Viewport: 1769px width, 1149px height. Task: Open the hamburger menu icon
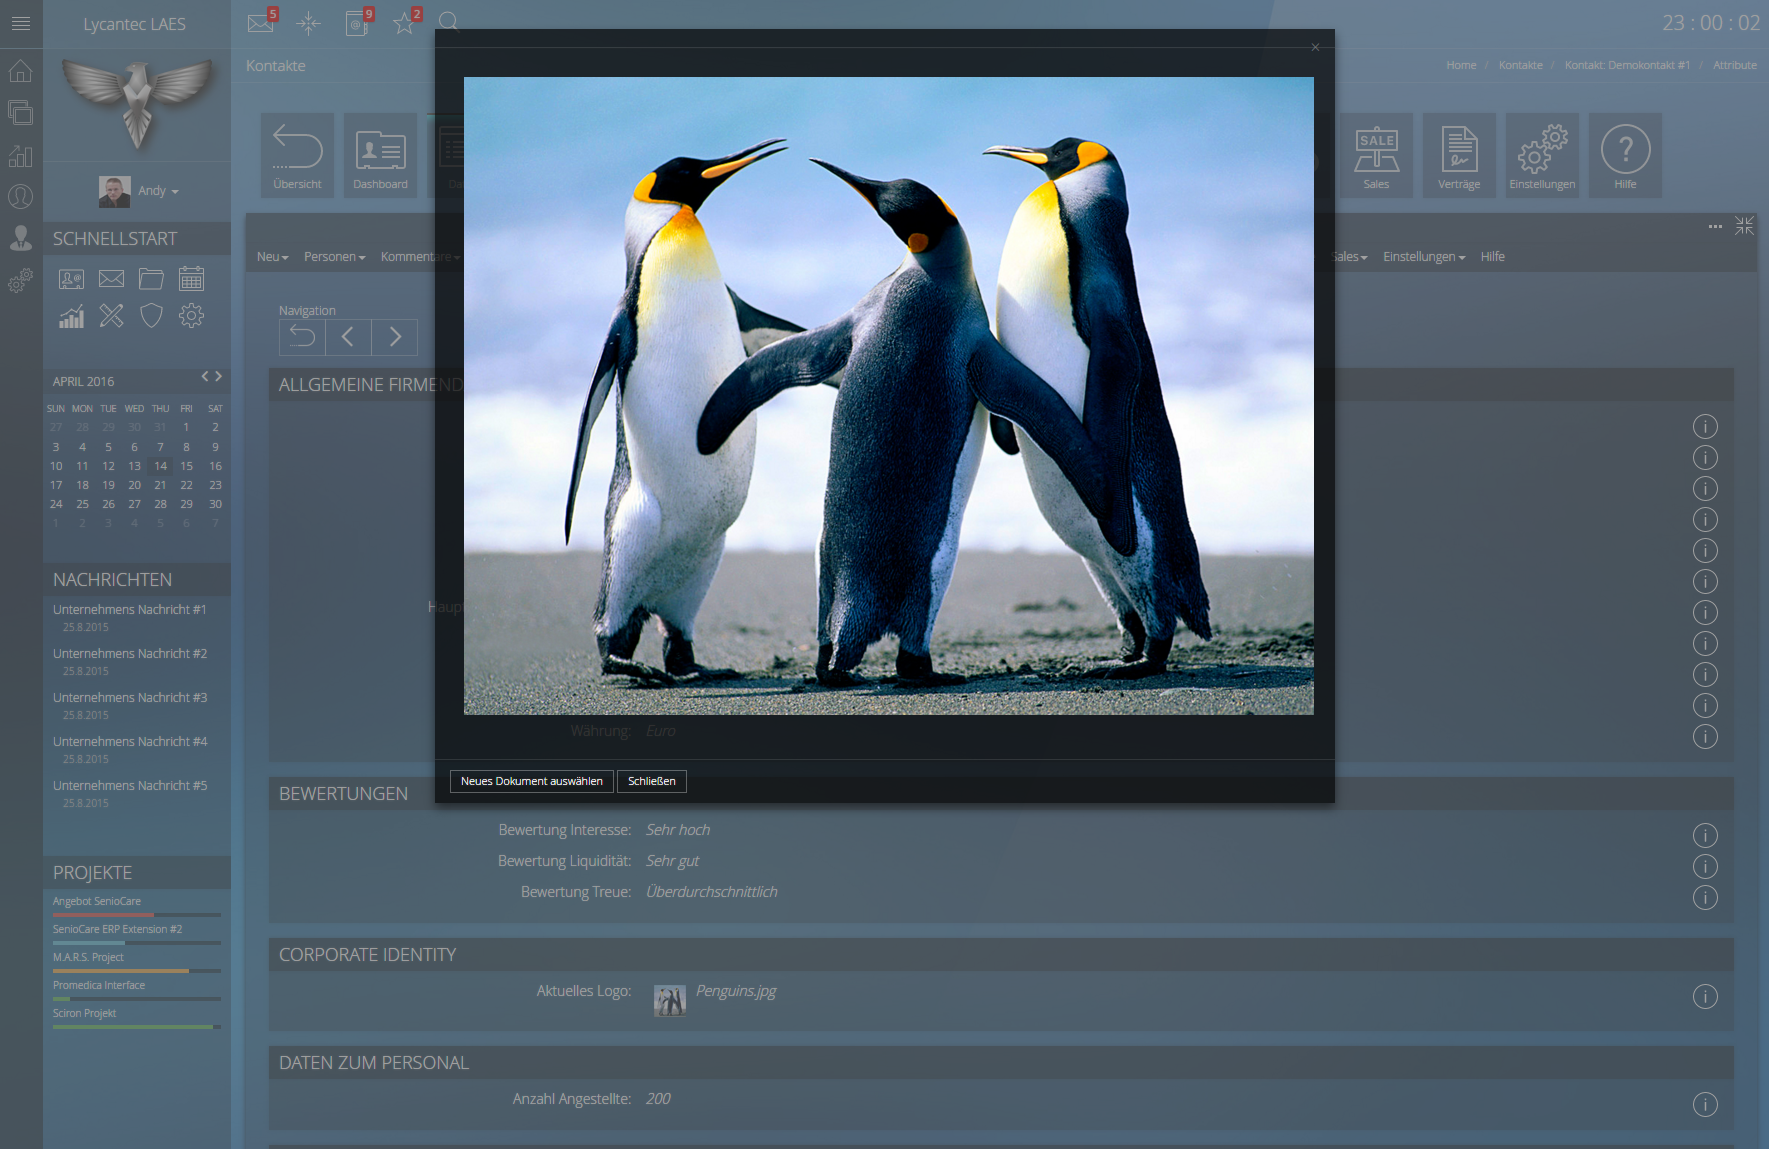pos(20,23)
